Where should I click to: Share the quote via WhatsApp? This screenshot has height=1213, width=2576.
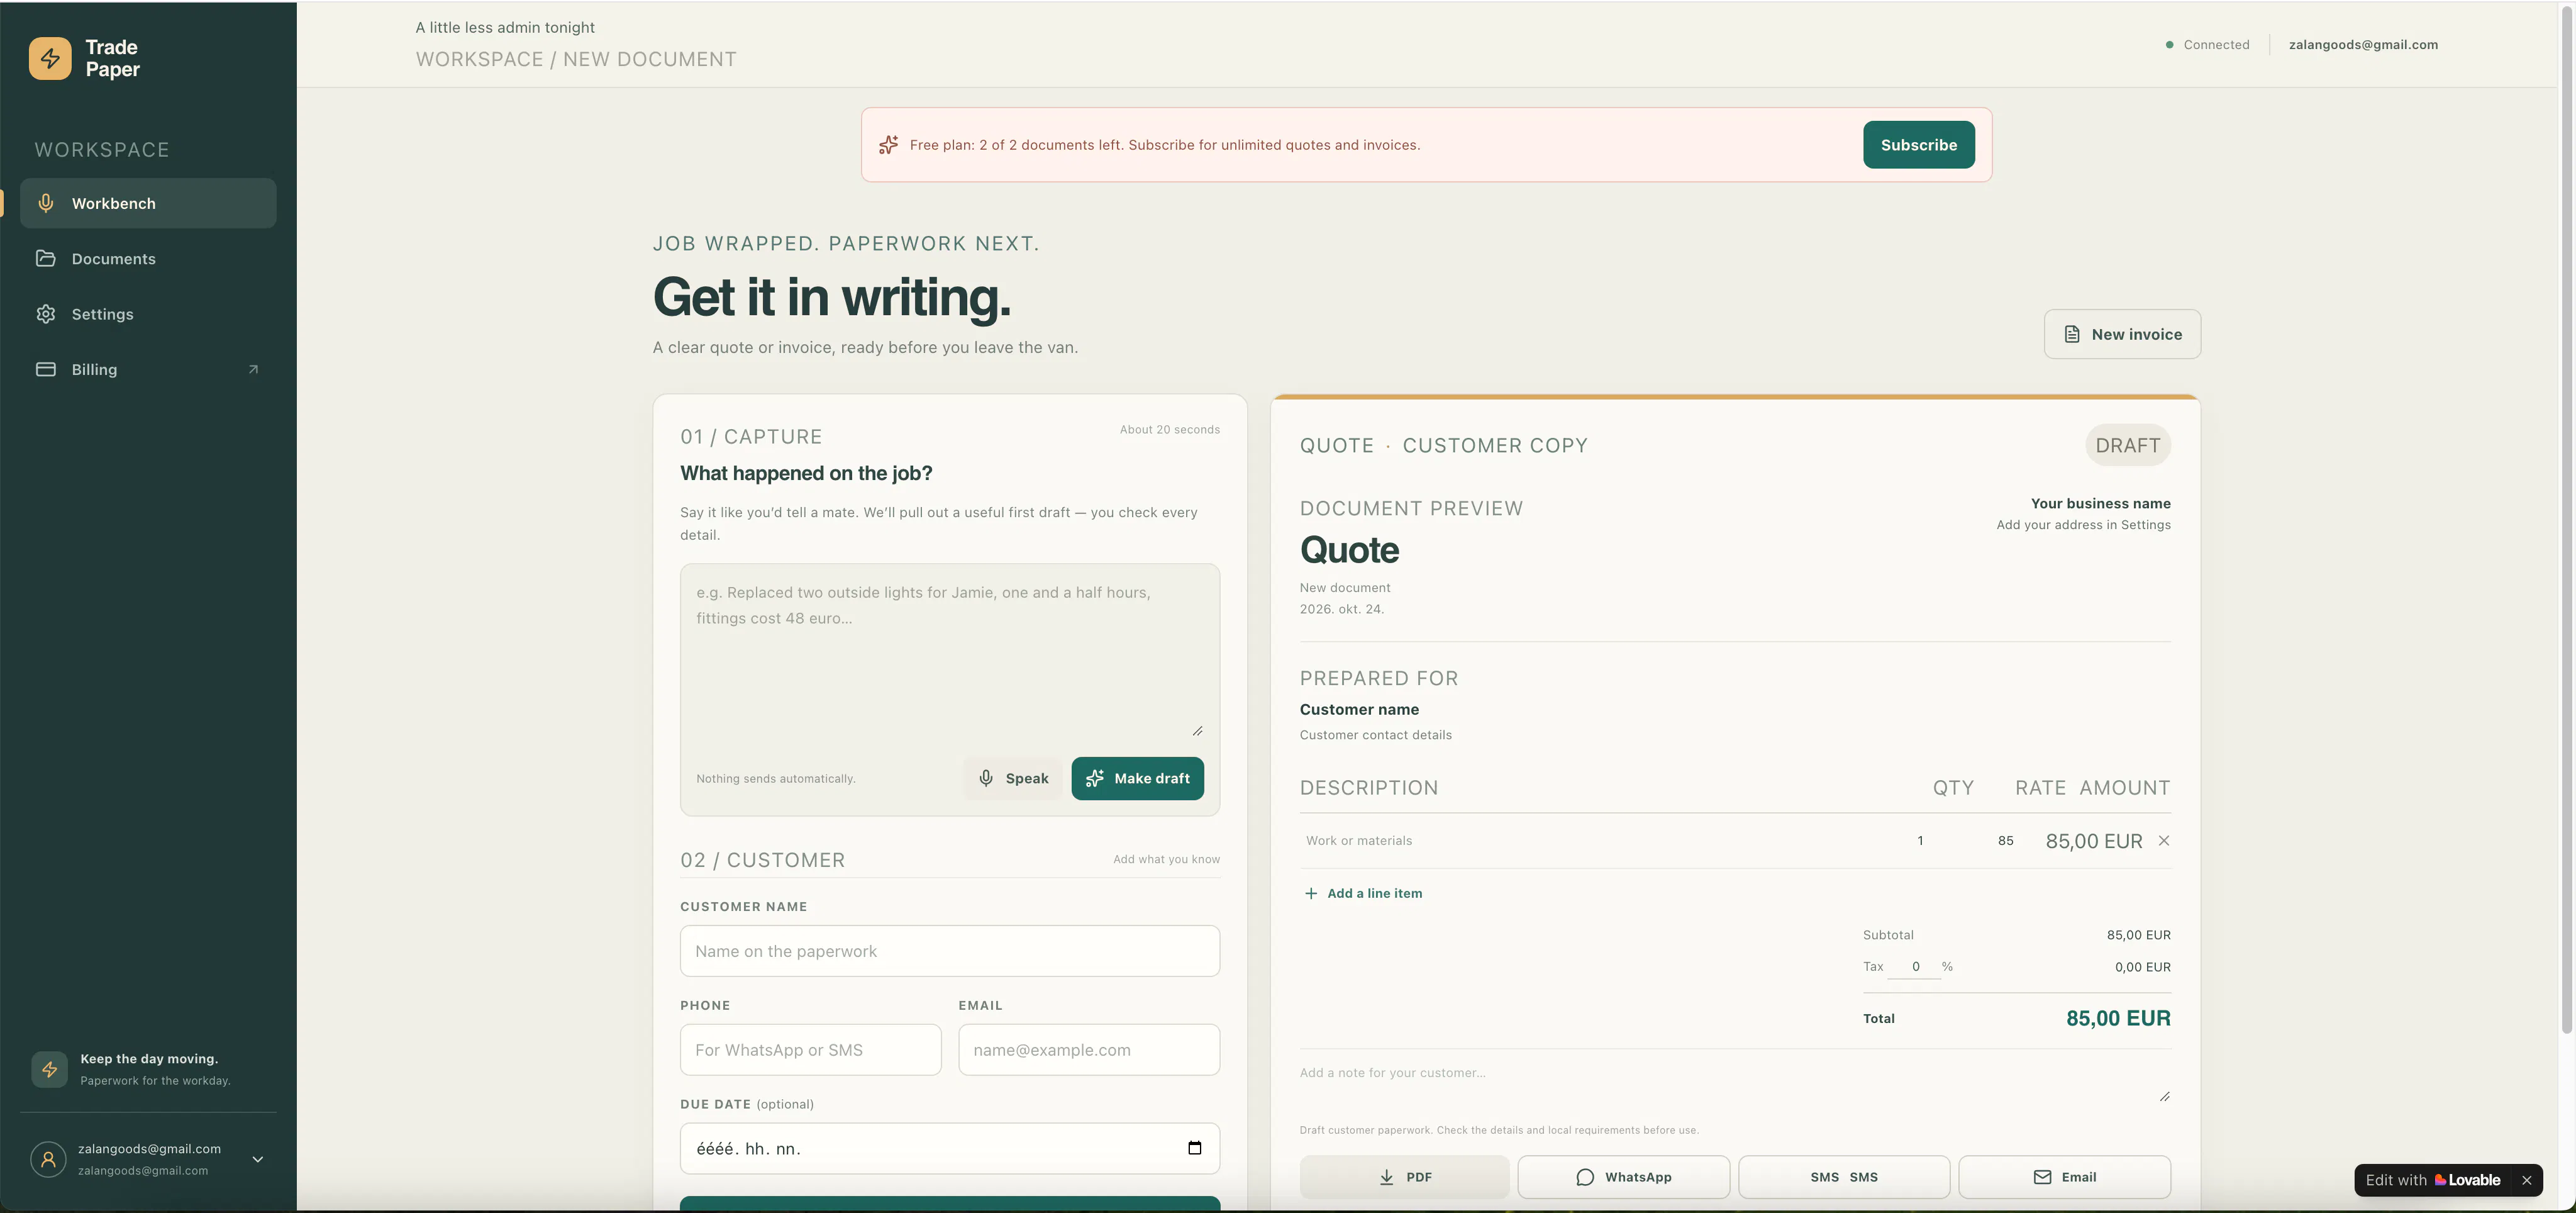pyautogui.click(x=1623, y=1177)
